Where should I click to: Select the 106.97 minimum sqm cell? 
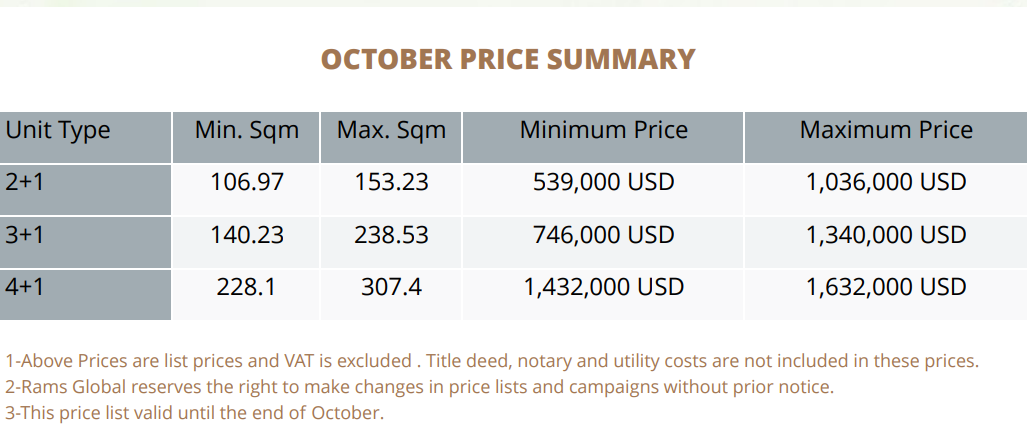click(x=247, y=183)
